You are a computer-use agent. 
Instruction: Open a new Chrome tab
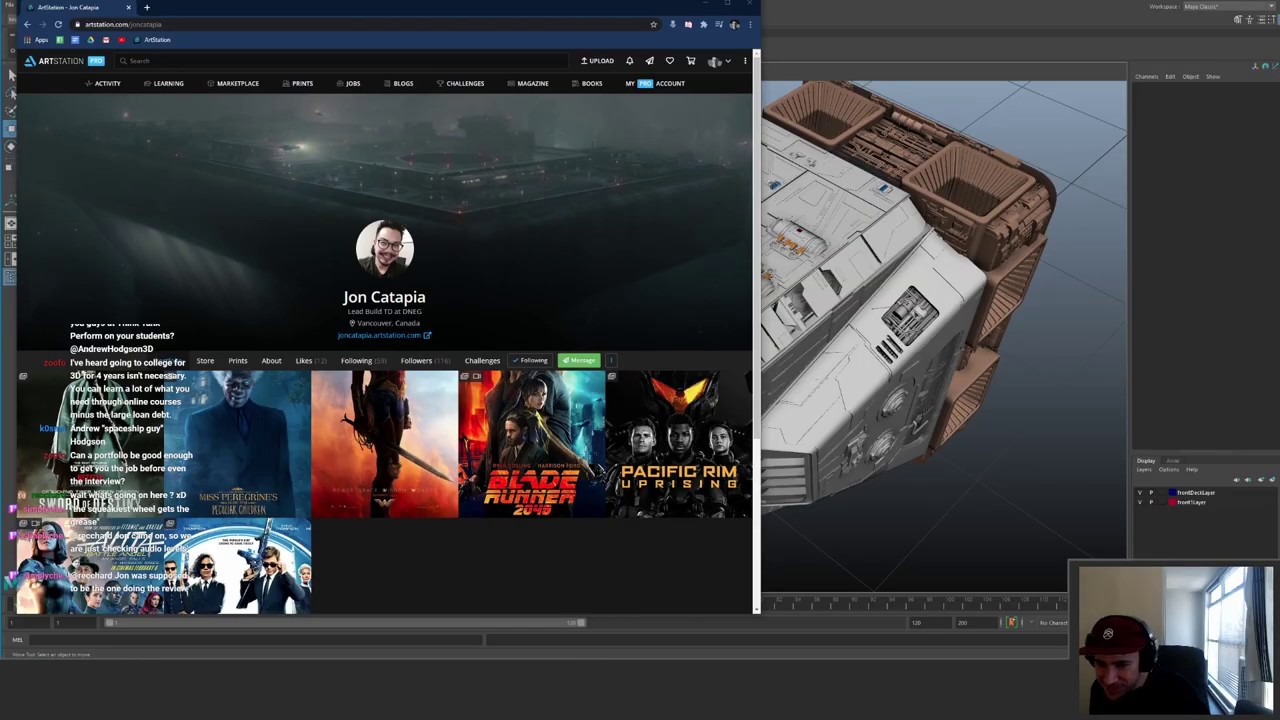coord(147,8)
